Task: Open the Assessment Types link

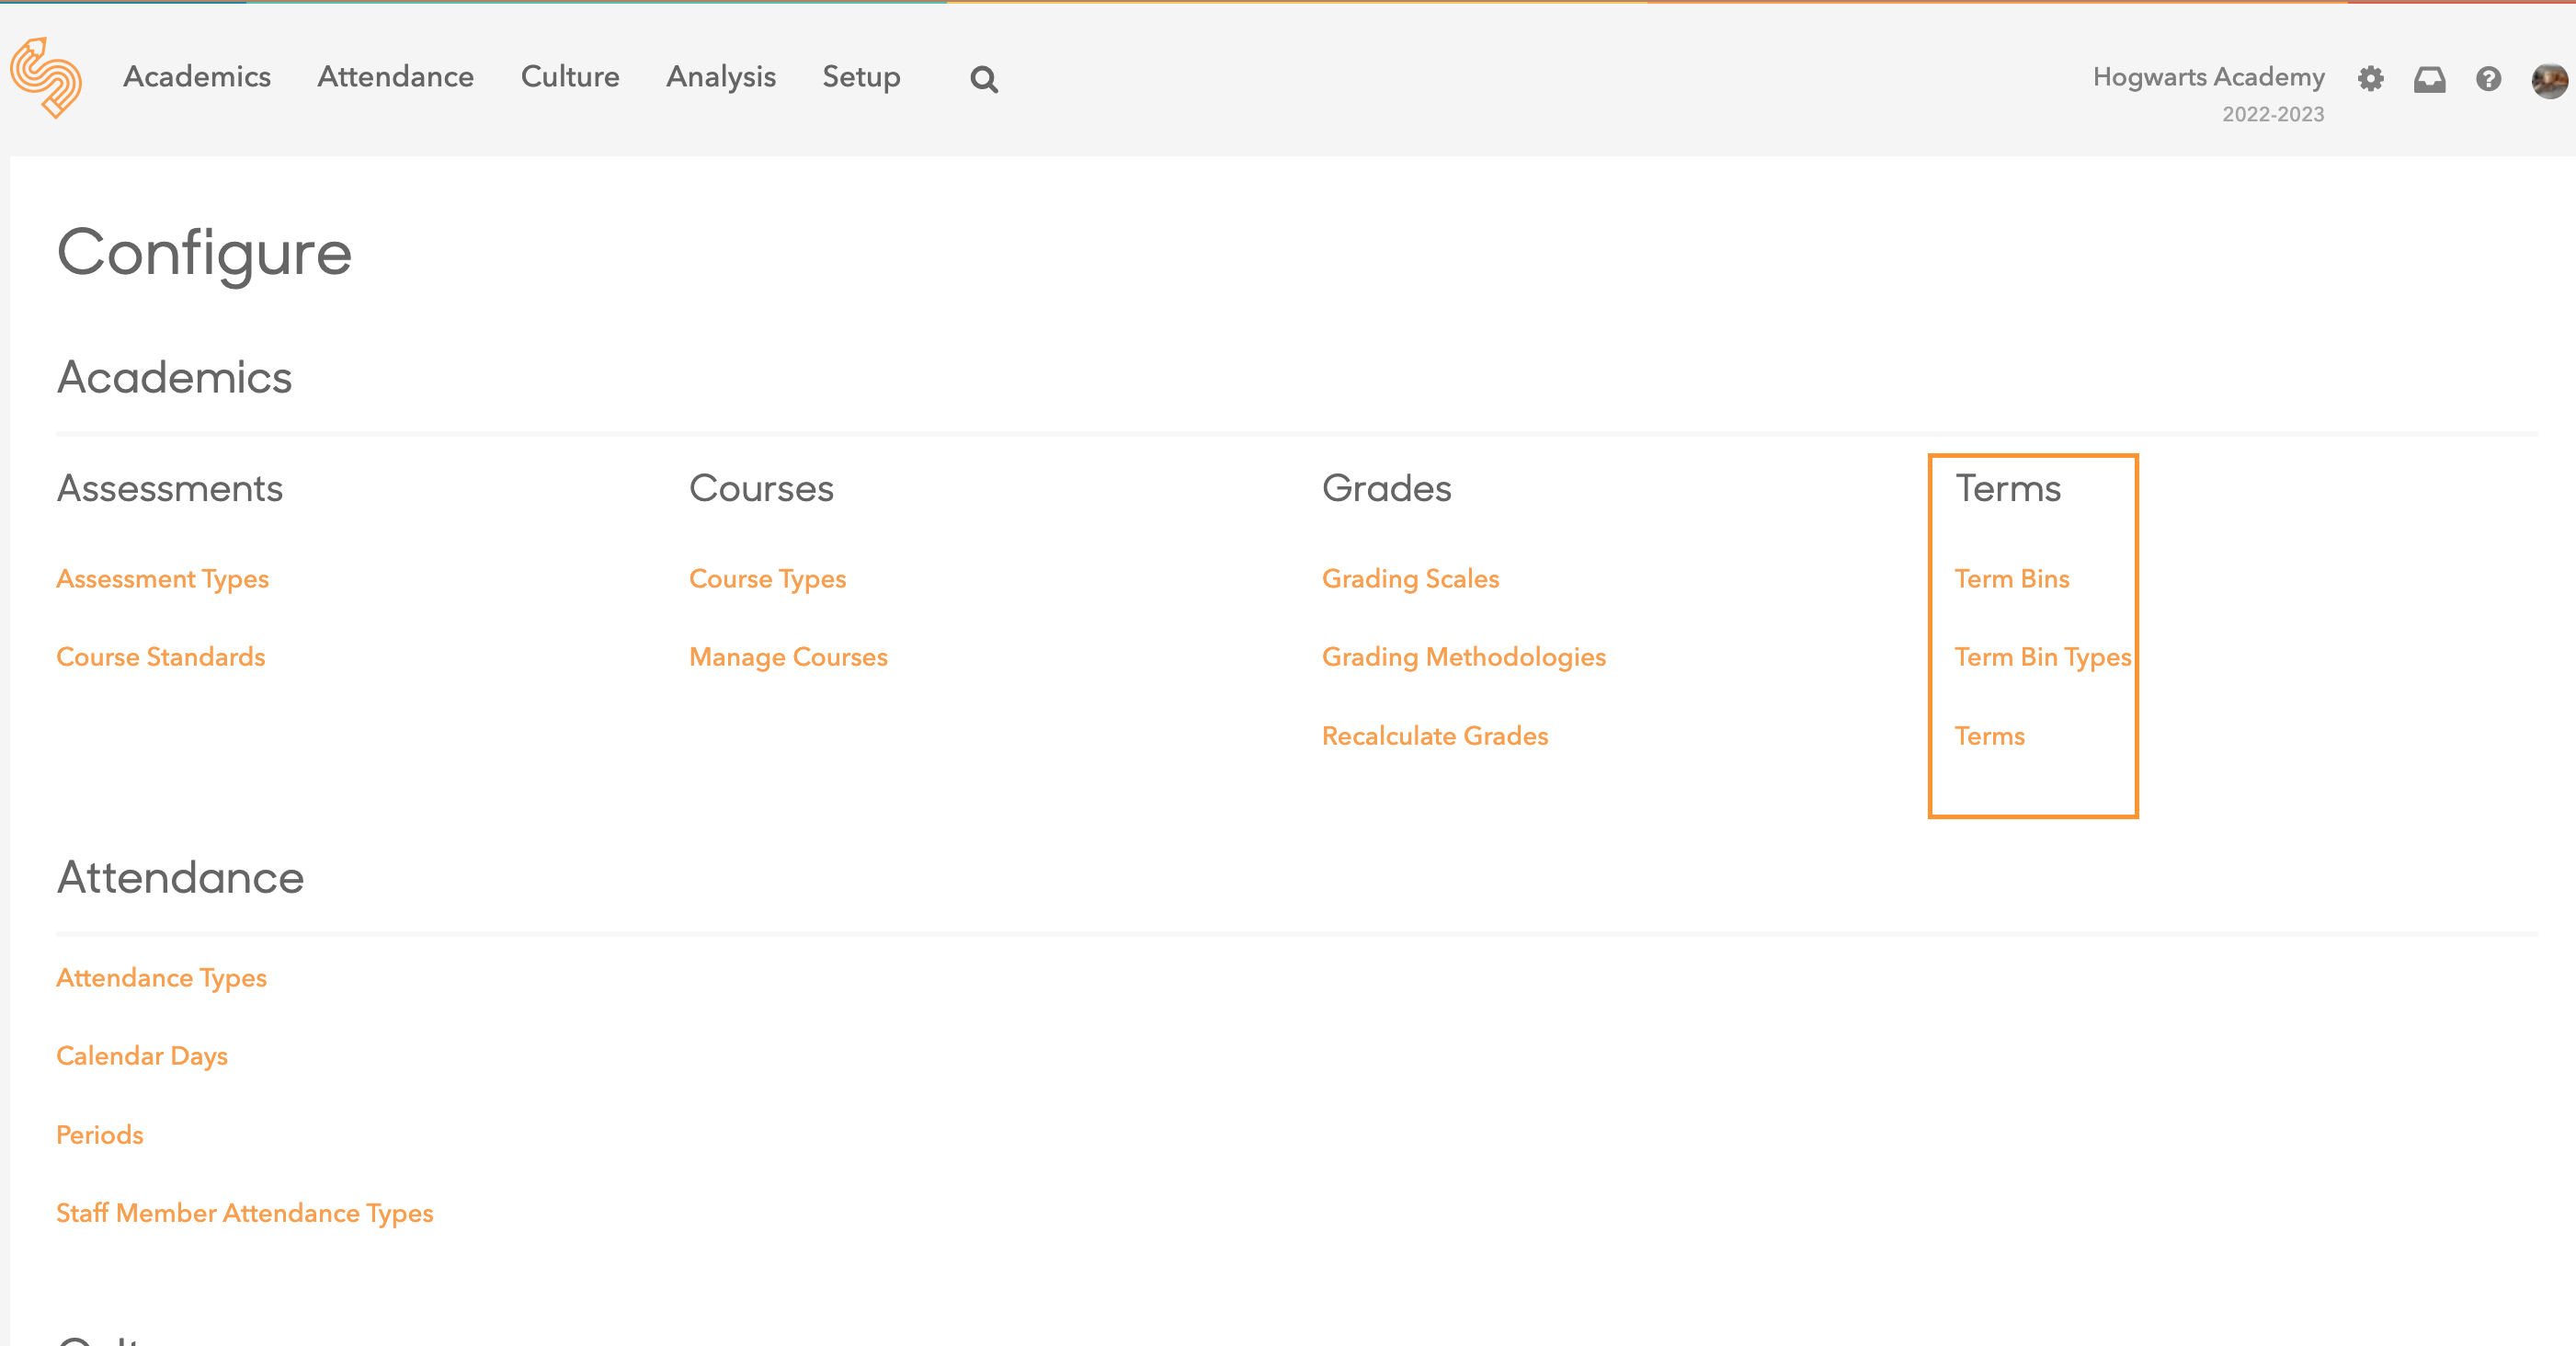Action: [162, 579]
